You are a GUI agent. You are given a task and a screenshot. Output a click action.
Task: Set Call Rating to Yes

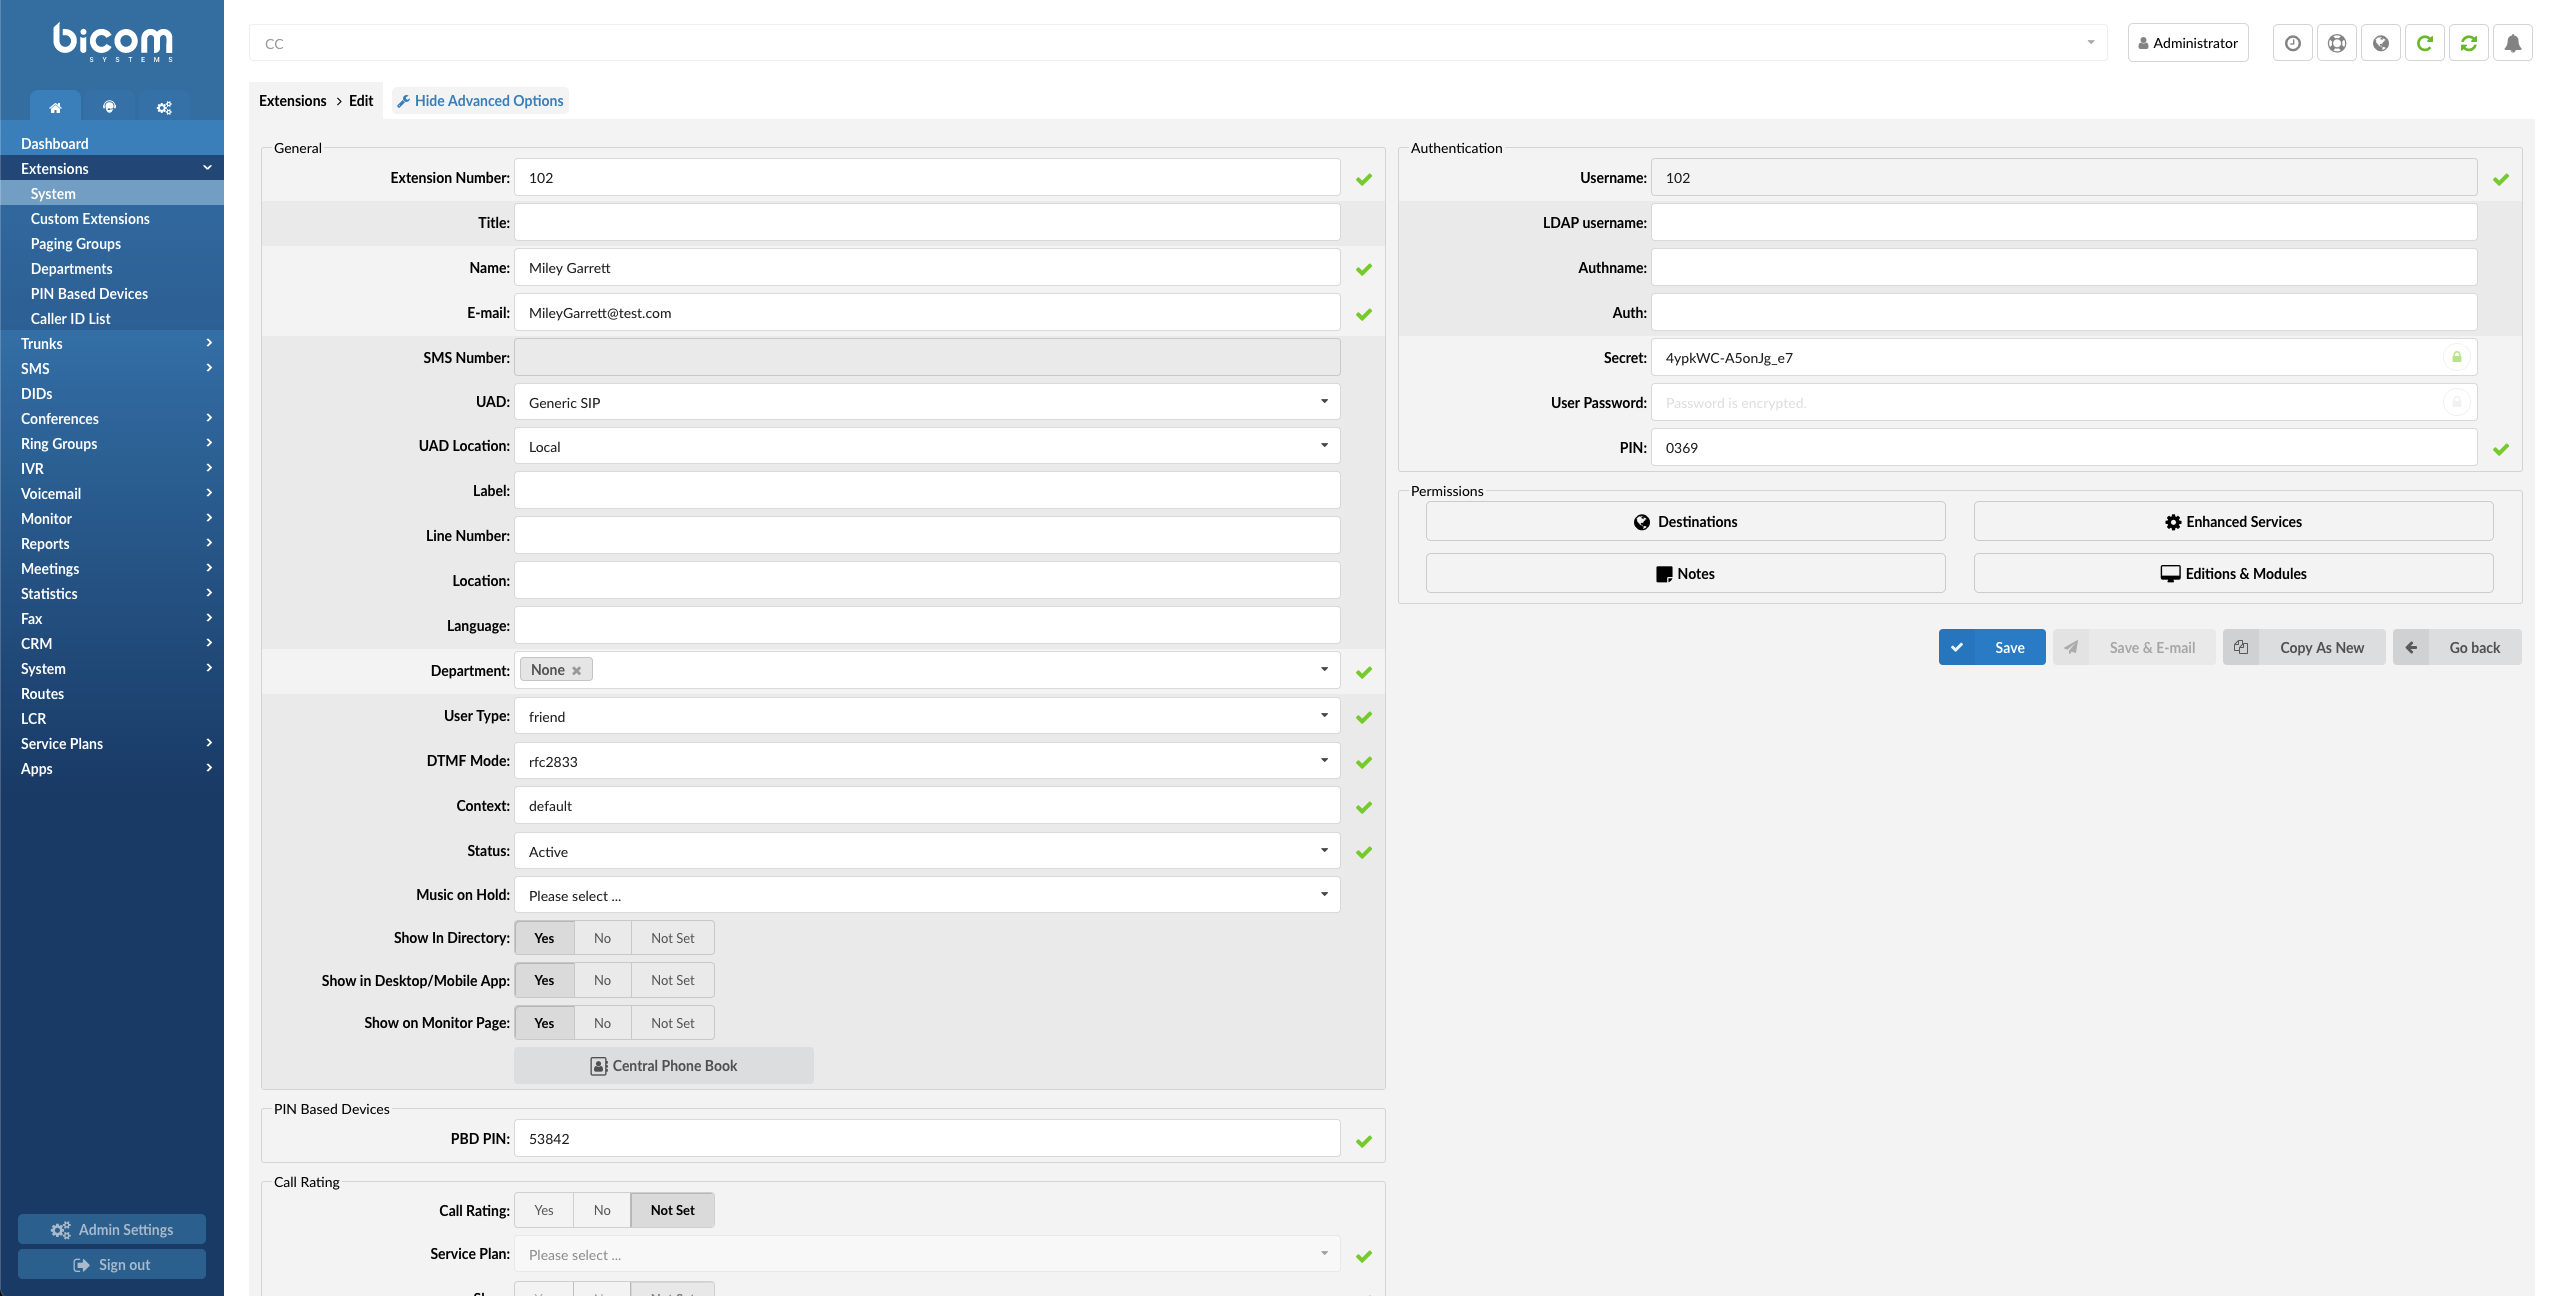544,1210
